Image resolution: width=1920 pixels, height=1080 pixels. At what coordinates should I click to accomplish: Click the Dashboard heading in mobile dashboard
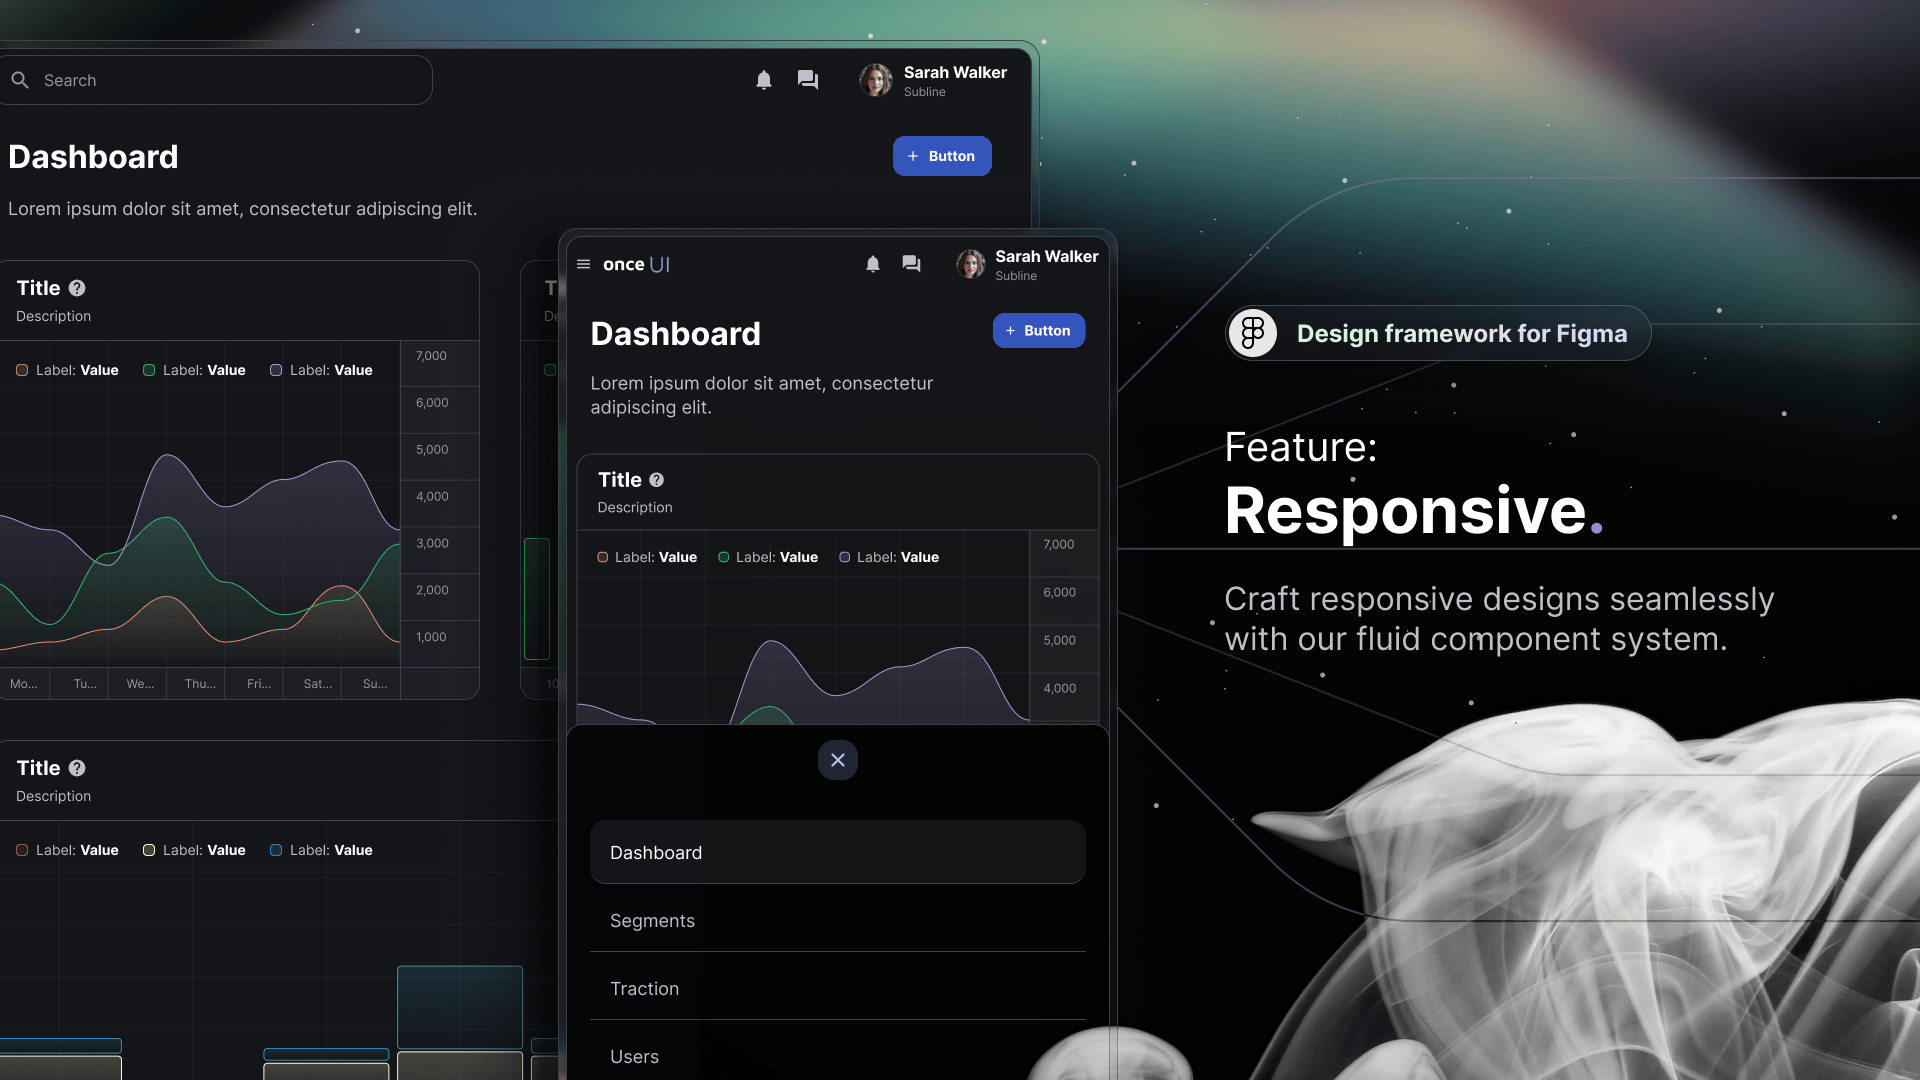coord(676,334)
